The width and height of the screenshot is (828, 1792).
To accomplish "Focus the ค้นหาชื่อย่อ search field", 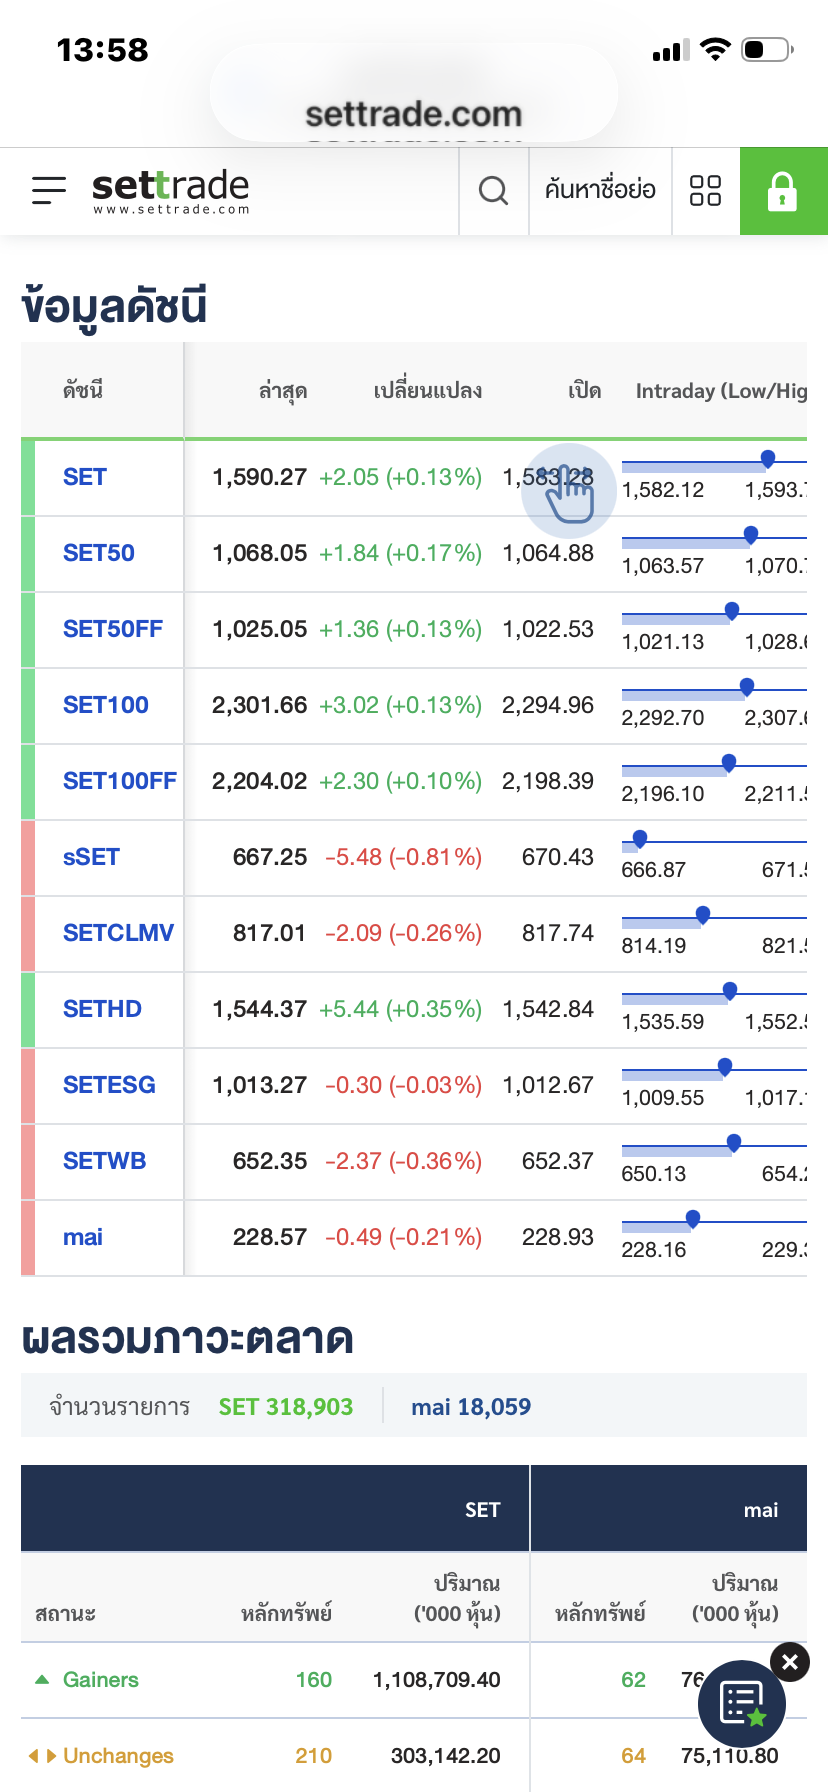I will (600, 190).
